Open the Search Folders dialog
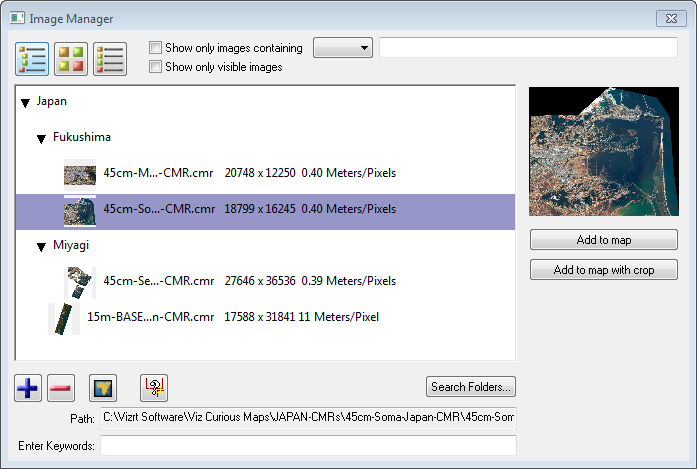 pyautogui.click(x=471, y=387)
